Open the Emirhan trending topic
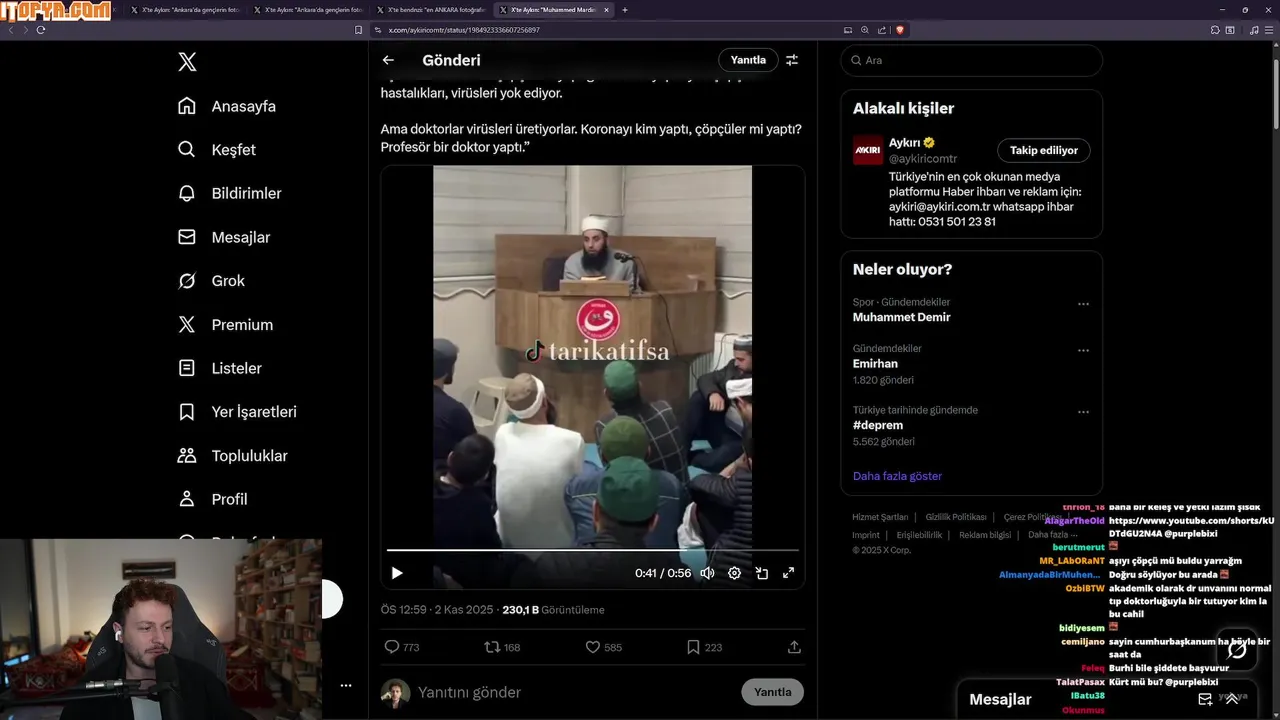This screenshot has width=1280, height=720. point(875,364)
